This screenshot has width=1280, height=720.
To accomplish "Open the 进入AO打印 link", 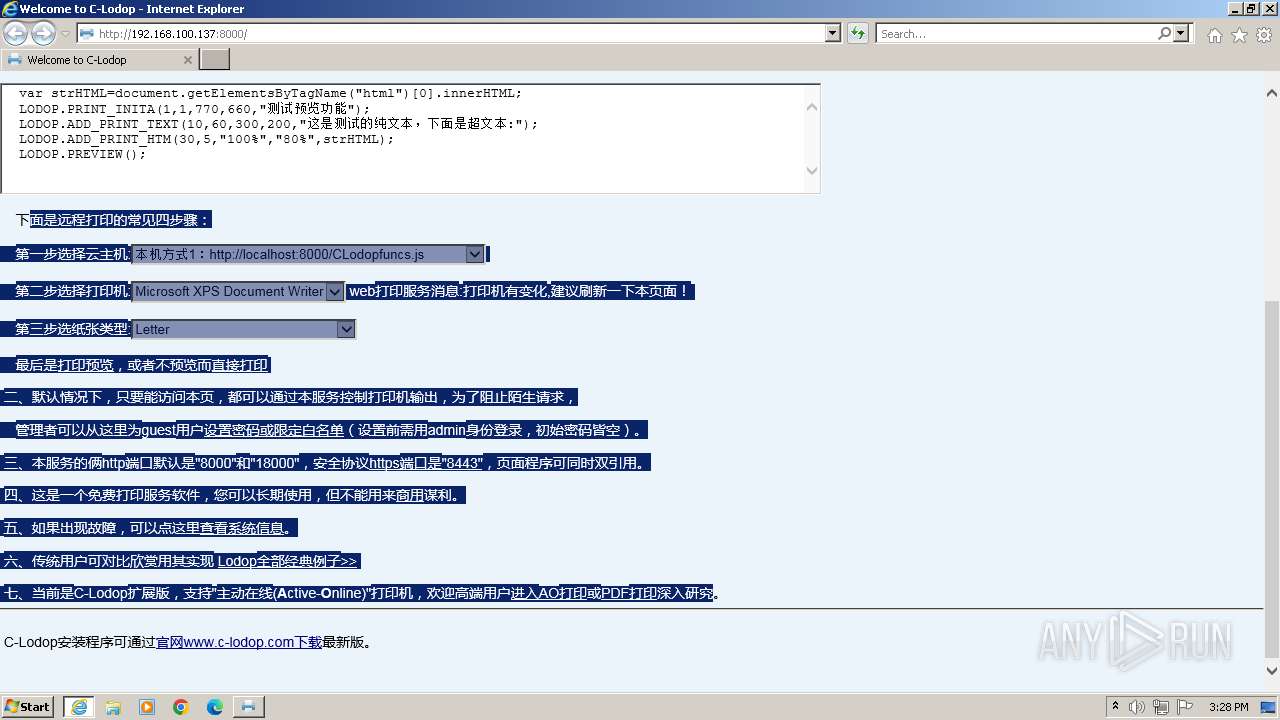I will [x=549, y=593].
